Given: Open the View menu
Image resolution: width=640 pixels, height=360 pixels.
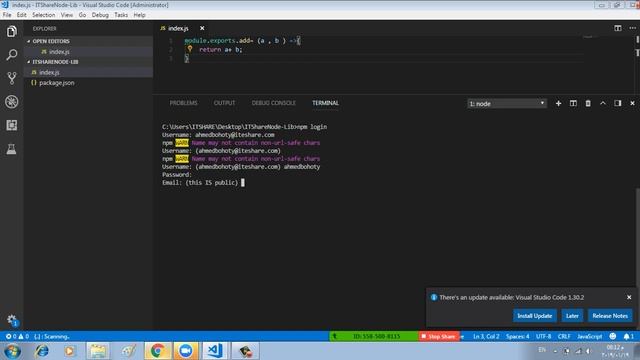Looking at the screenshot, I should [x=67, y=15].
